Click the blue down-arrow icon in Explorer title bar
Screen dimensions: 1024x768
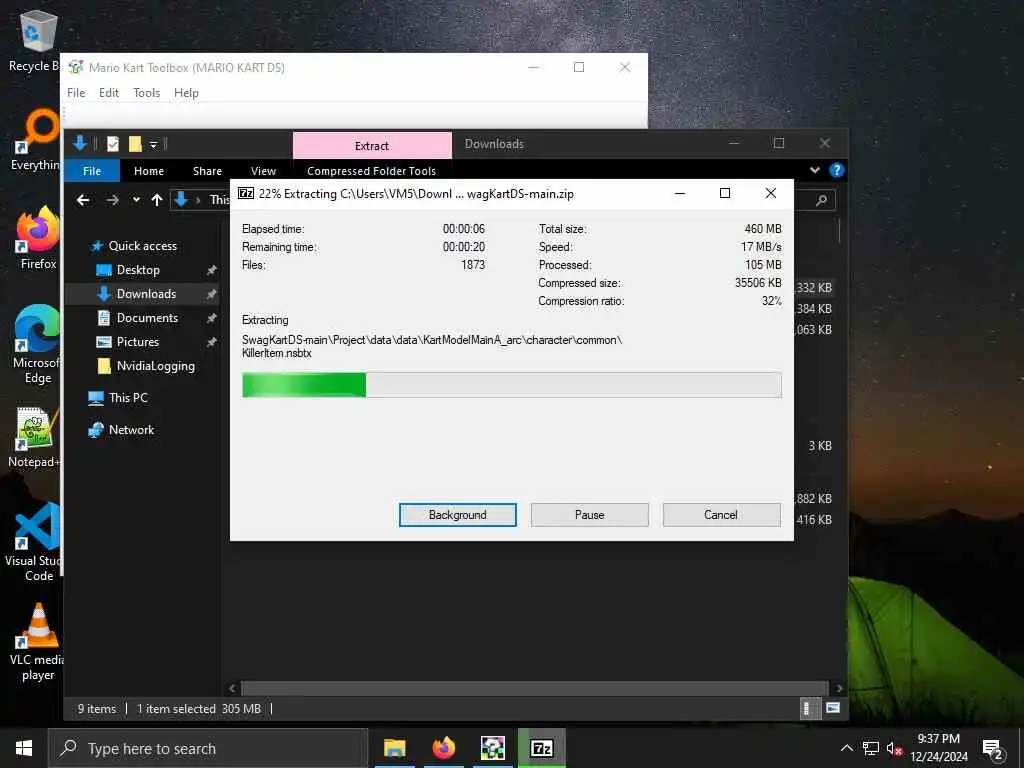pos(80,143)
